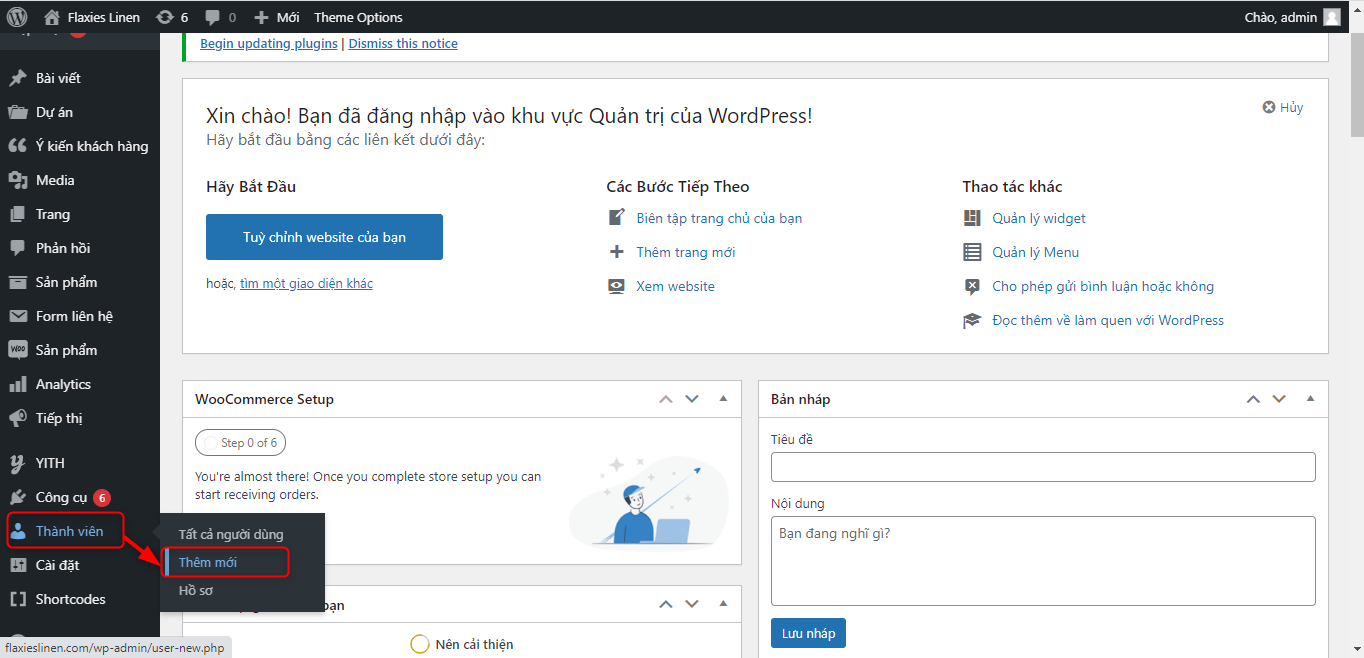This screenshot has width=1364, height=658.
Task: Open the comments bubble icon showing 0
Action: pos(220,17)
